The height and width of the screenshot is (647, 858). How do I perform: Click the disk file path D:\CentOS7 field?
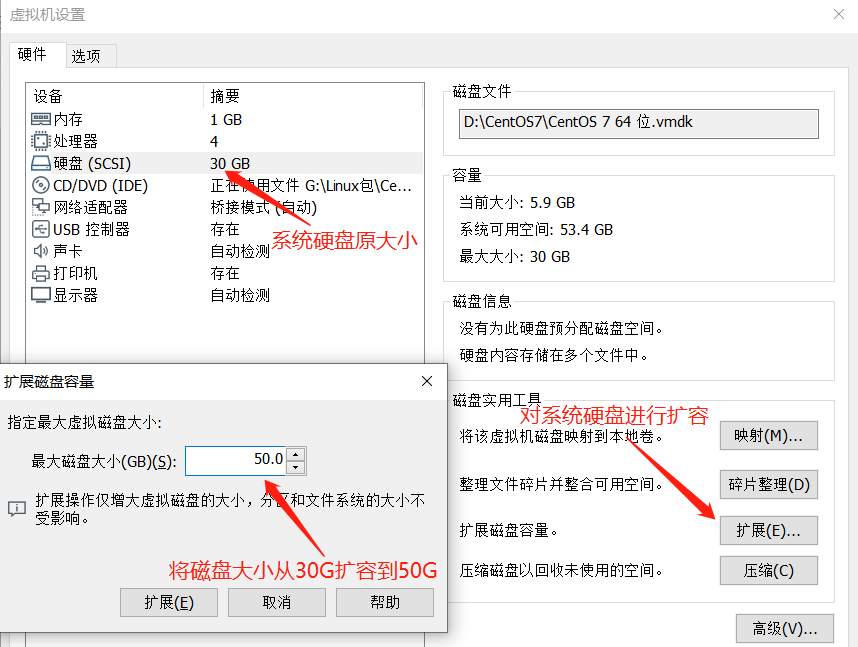point(639,124)
